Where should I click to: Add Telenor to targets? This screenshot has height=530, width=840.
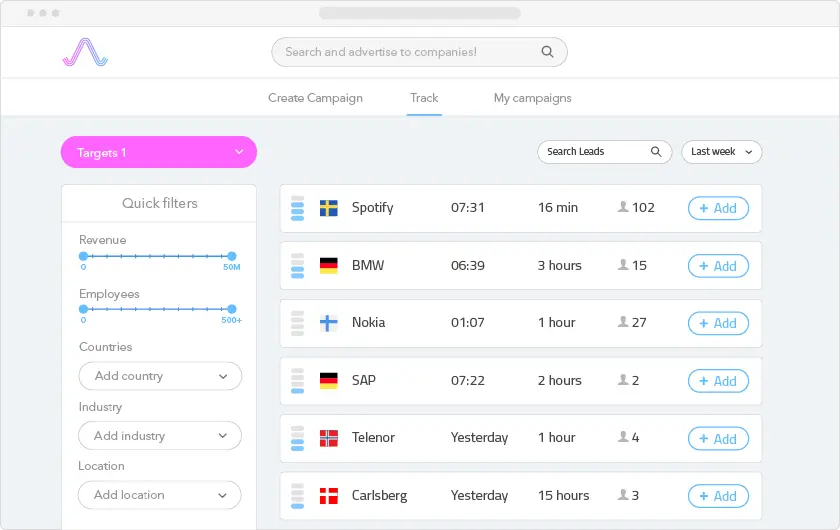[x=718, y=439]
